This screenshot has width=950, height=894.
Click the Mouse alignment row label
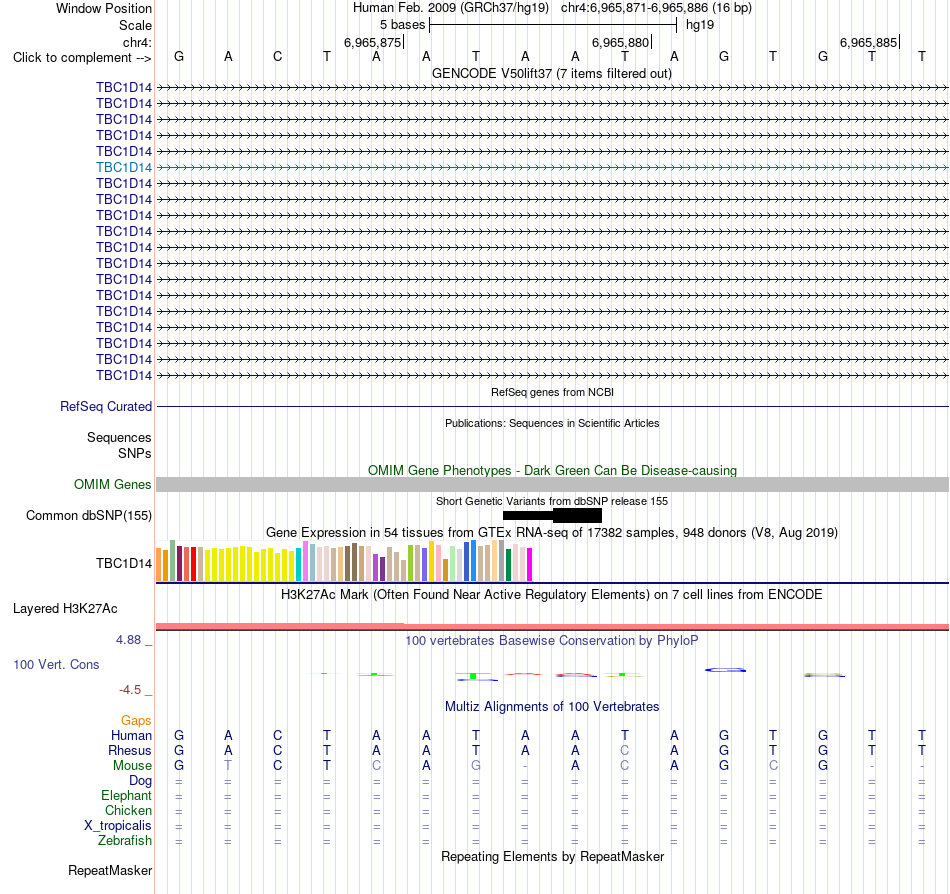point(132,766)
